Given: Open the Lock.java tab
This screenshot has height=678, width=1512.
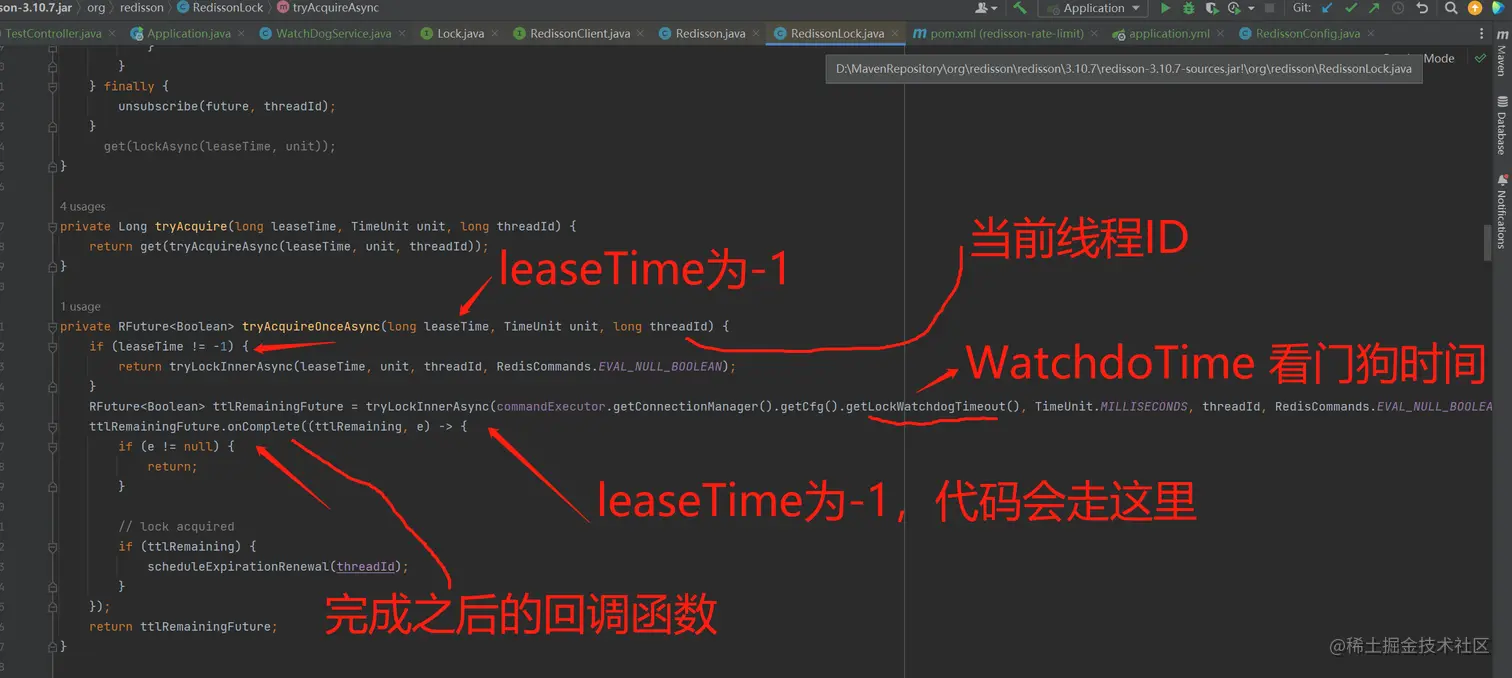Looking at the screenshot, I should click(x=460, y=33).
